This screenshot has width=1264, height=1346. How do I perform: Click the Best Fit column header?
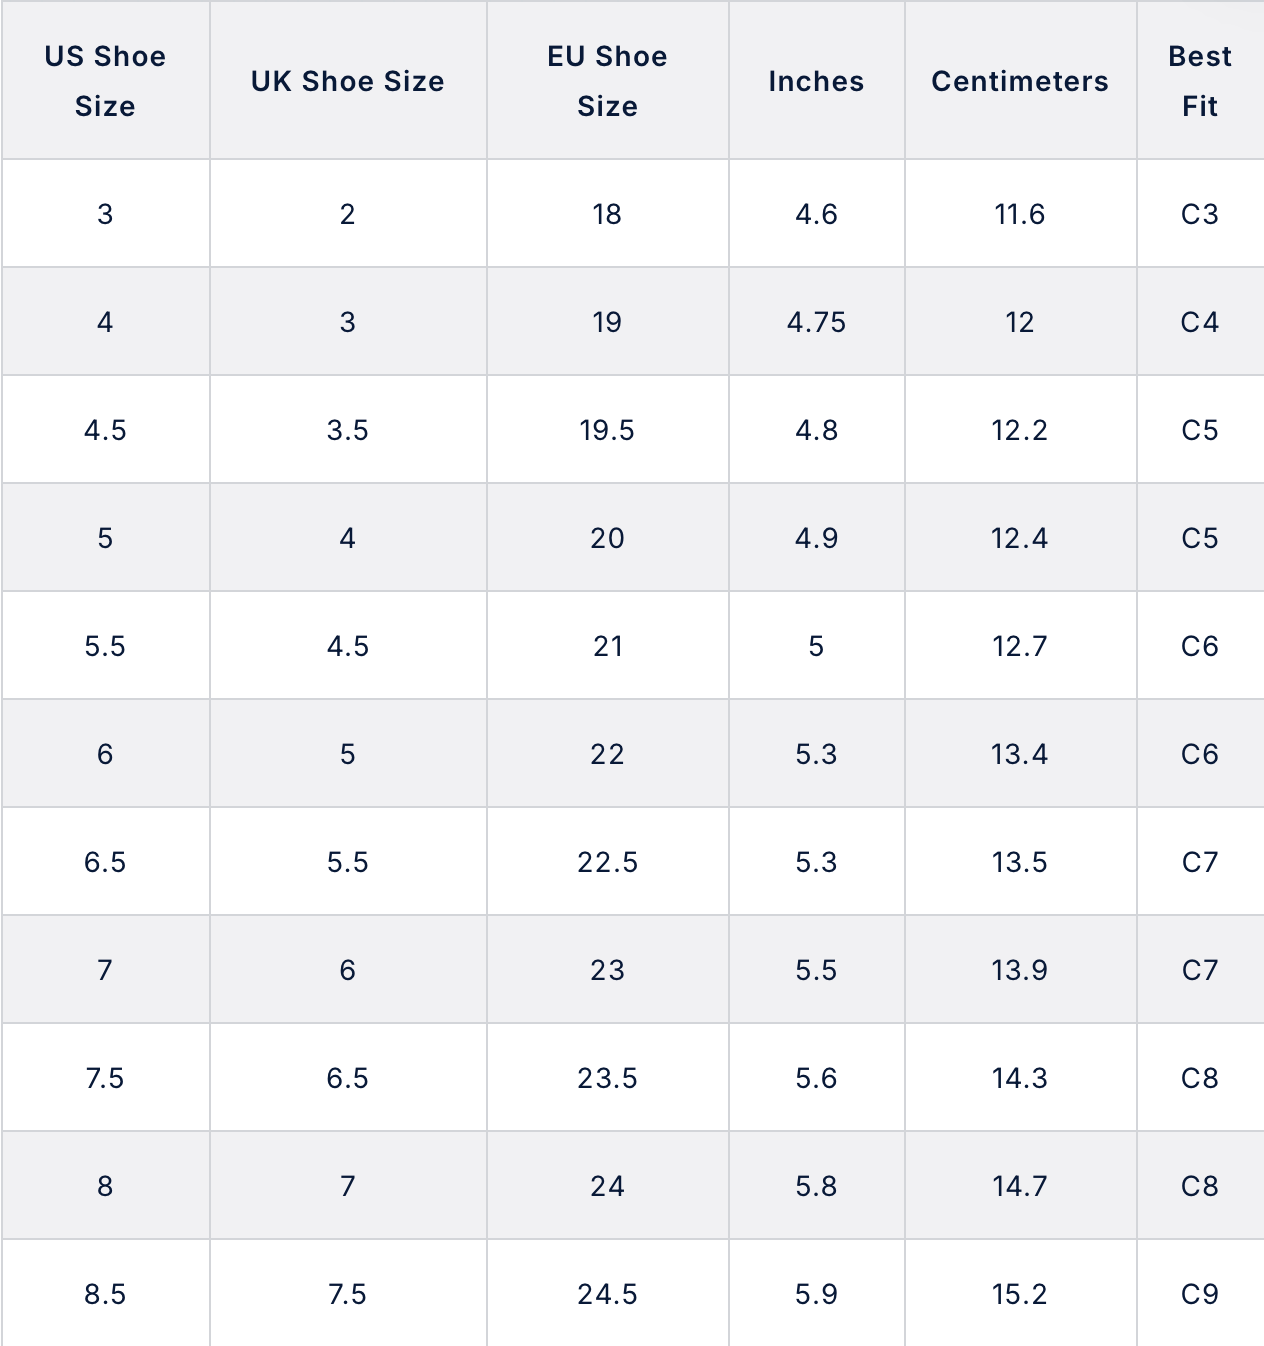click(x=1200, y=80)
